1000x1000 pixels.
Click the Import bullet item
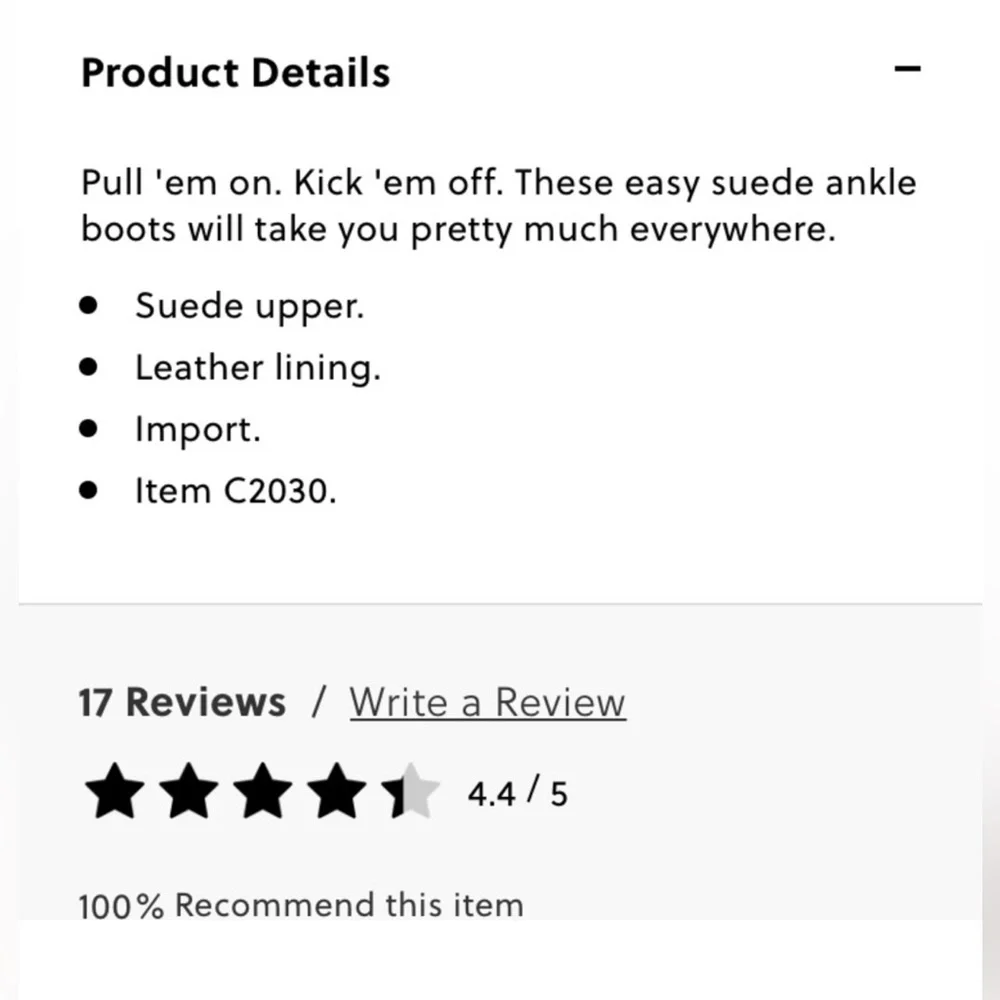198,429
